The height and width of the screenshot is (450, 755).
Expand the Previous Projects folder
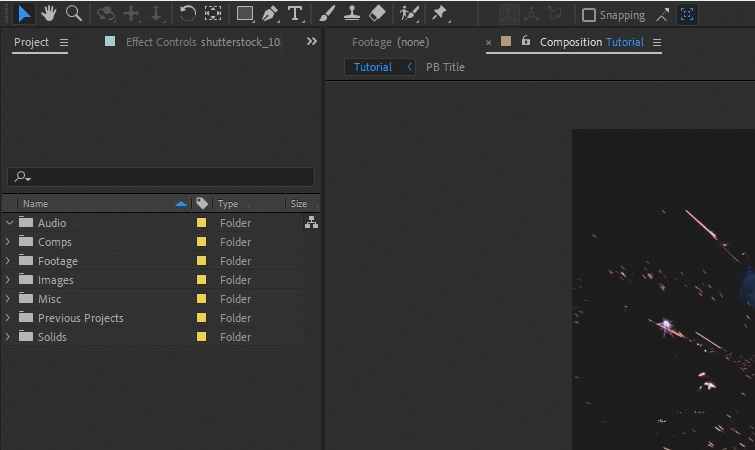tap(9, 318)
